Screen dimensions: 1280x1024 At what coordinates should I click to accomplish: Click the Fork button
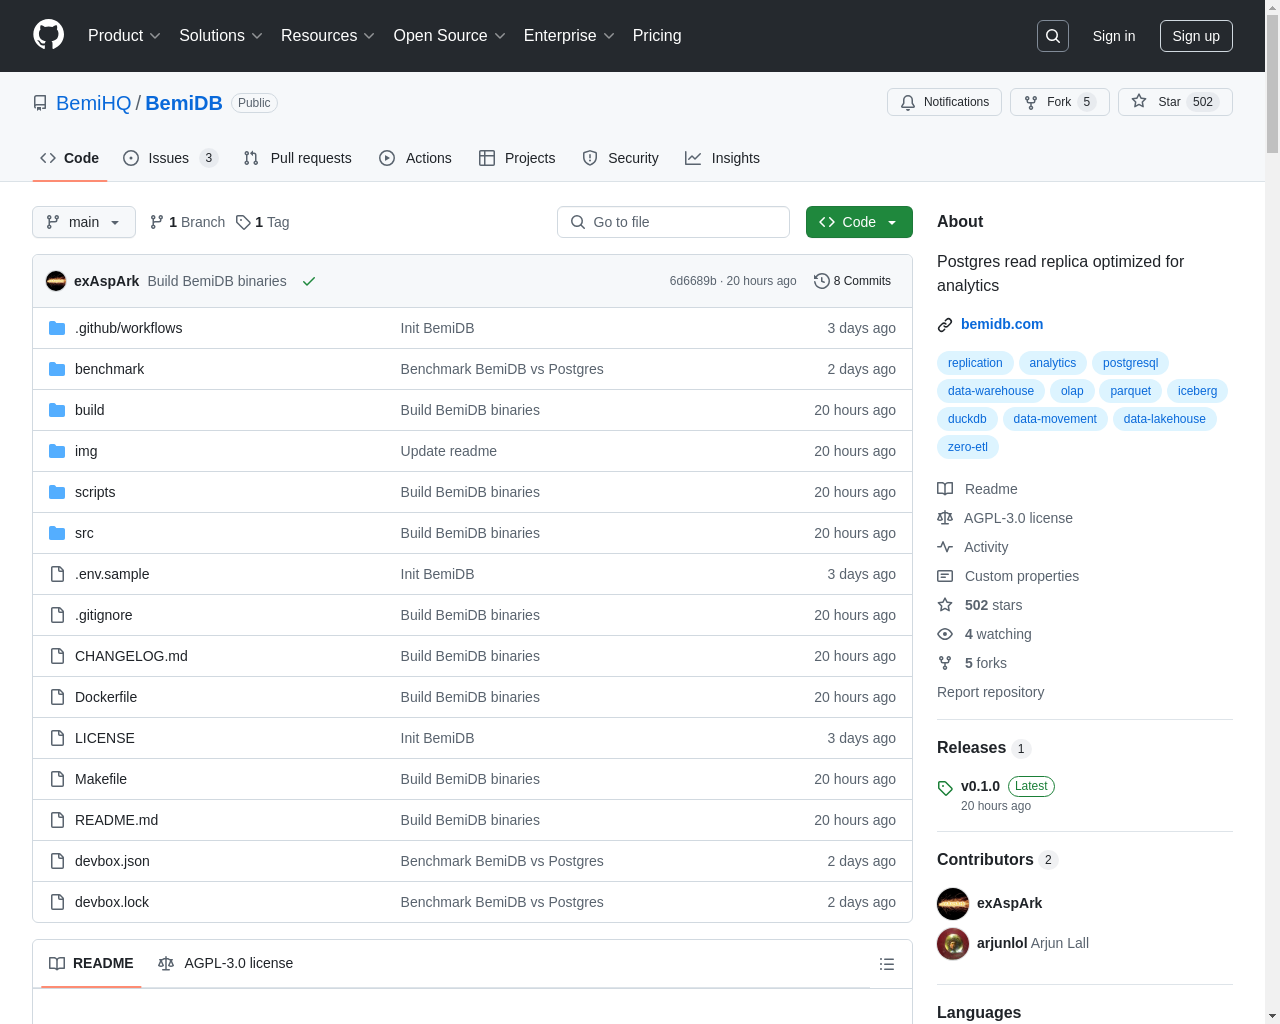click(x=1059, y=102)
